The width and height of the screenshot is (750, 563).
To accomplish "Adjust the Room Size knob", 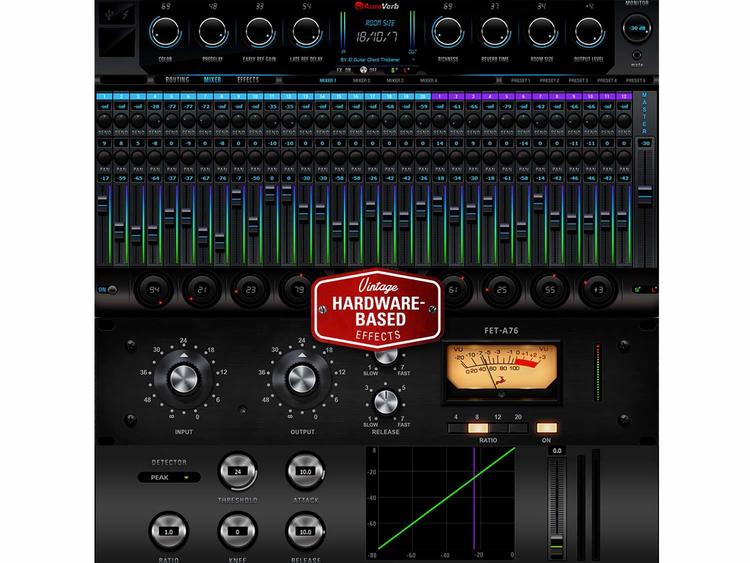I will click(x=542, y=32).
